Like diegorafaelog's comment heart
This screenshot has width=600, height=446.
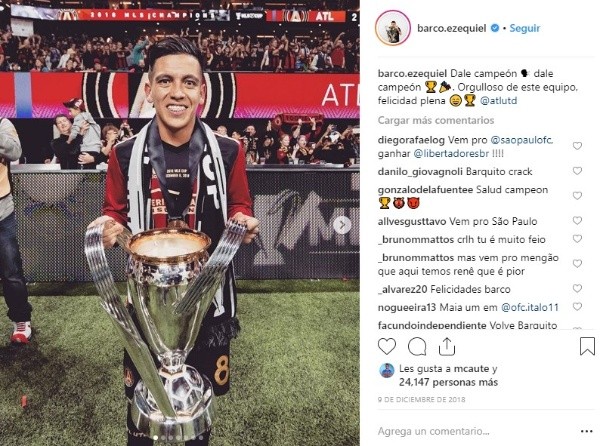click(x=577, y=146)
